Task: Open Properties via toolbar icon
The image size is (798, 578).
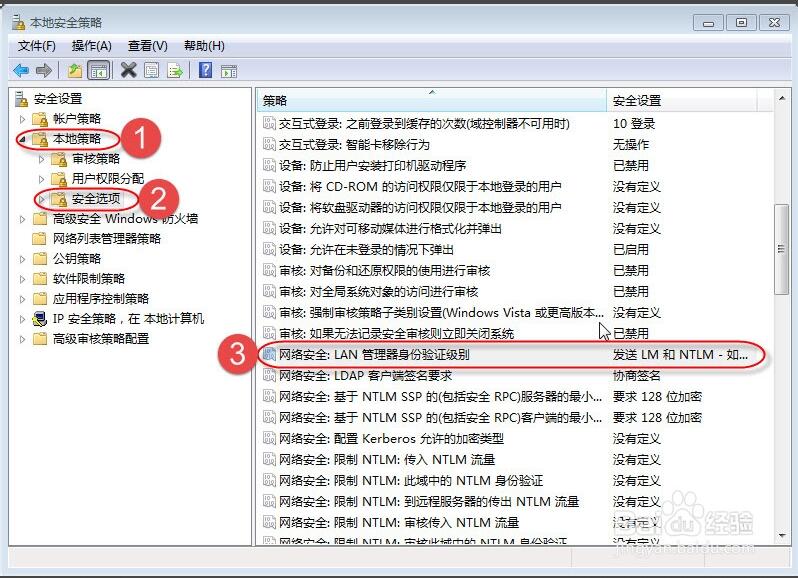Action: pyautogui.click(x=151, y=70)
